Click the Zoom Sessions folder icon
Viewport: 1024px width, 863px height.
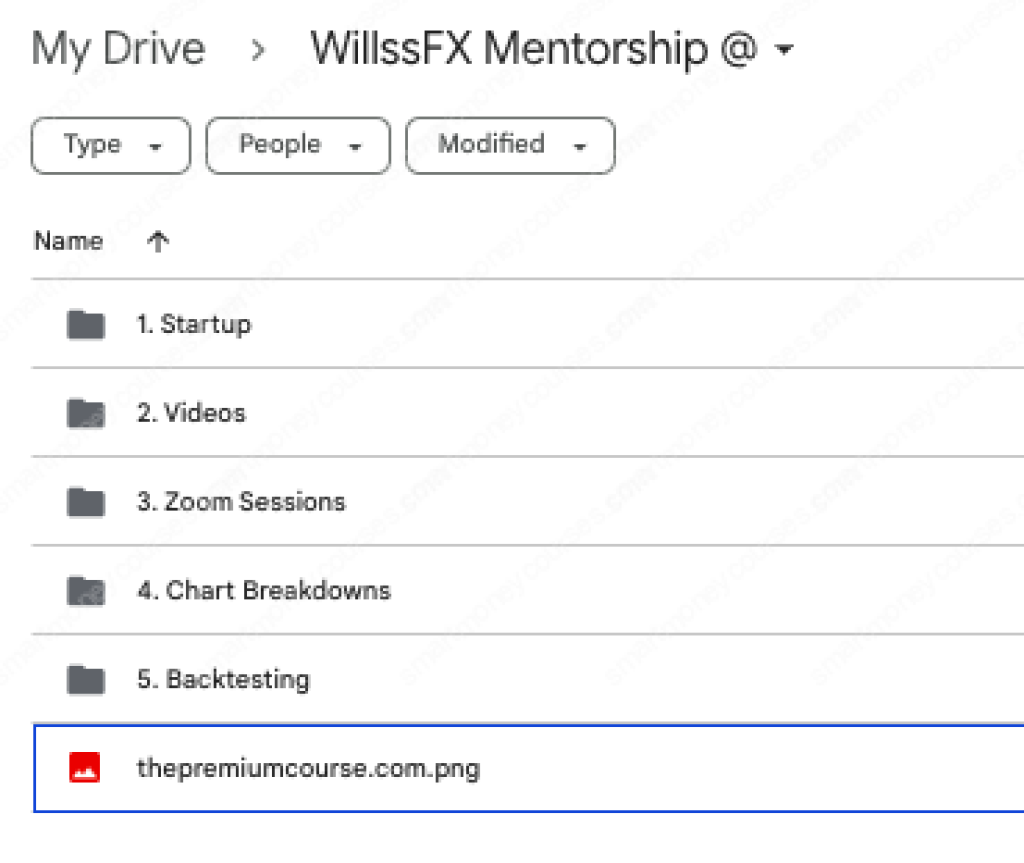tap(86, 502)
